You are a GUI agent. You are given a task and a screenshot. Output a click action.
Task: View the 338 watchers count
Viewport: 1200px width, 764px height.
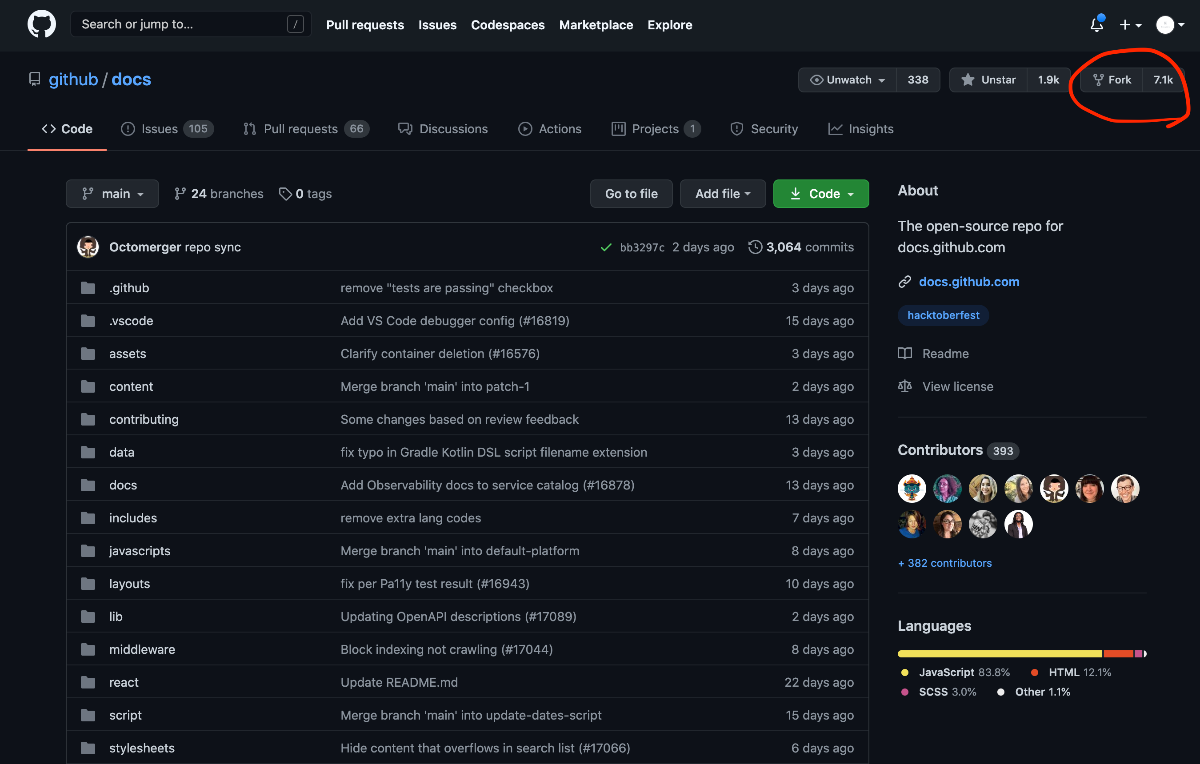(x=918, y=80)
